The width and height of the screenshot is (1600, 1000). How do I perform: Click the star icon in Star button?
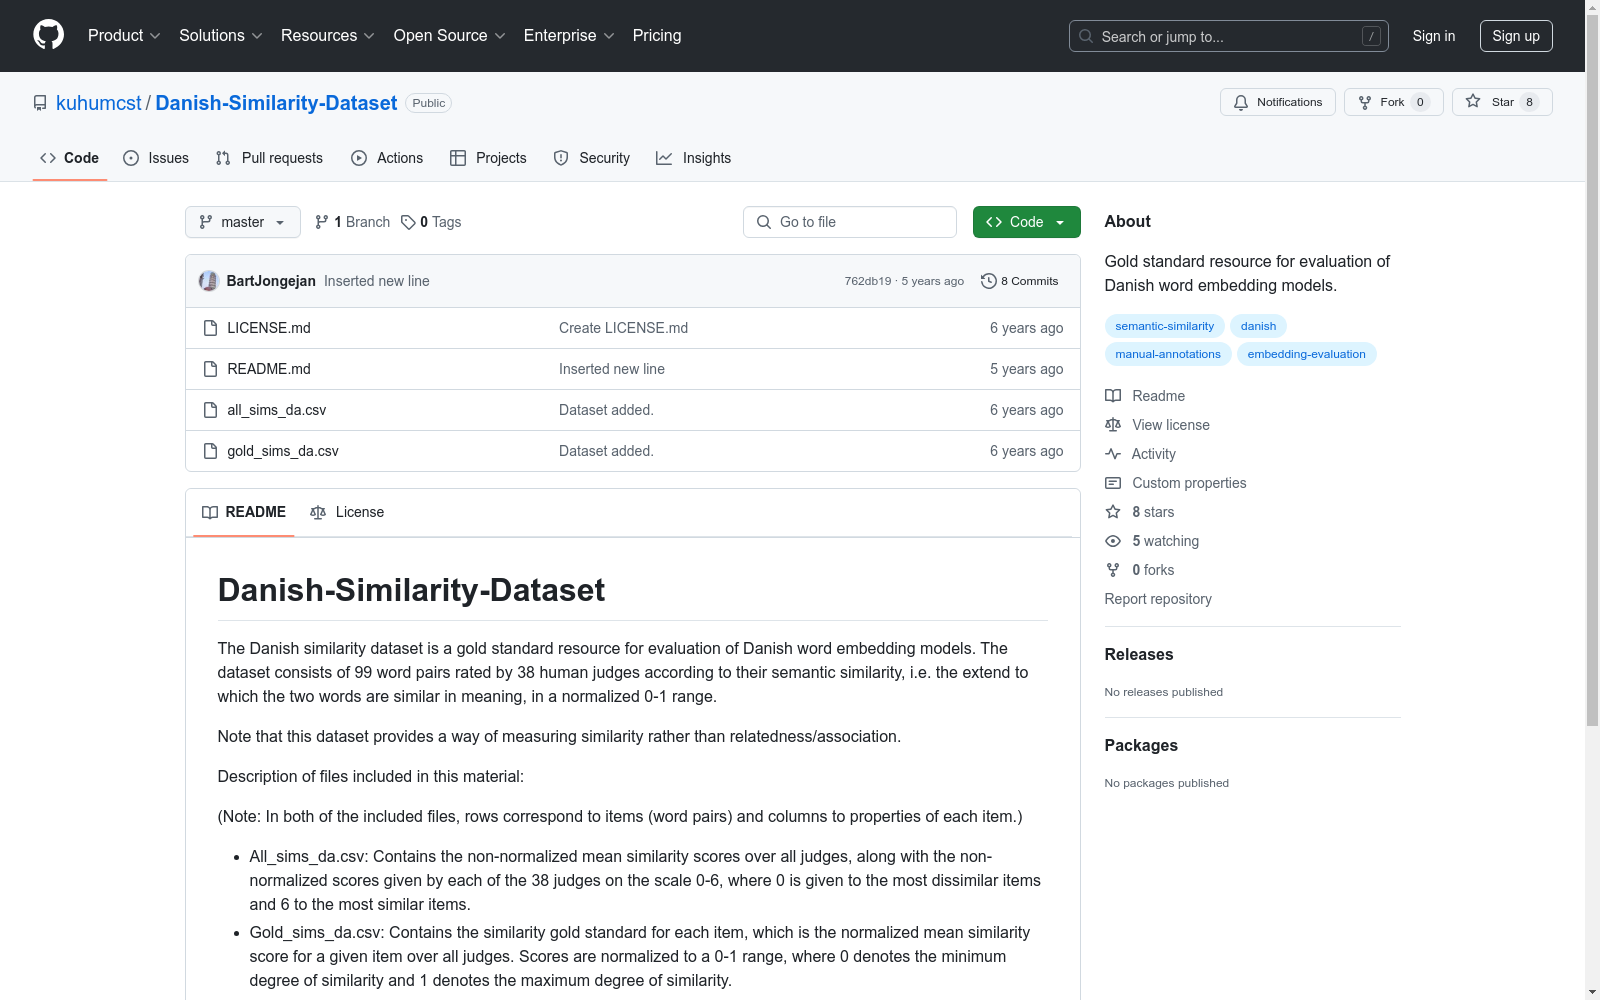pos(1473,101)
